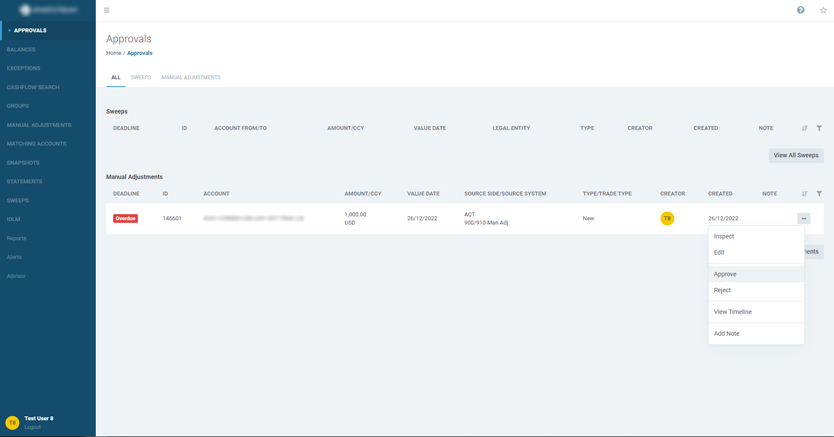Viewport: 834px width, 437px height.
Task: Select Approve from the context menu
Action: [725, 274]
